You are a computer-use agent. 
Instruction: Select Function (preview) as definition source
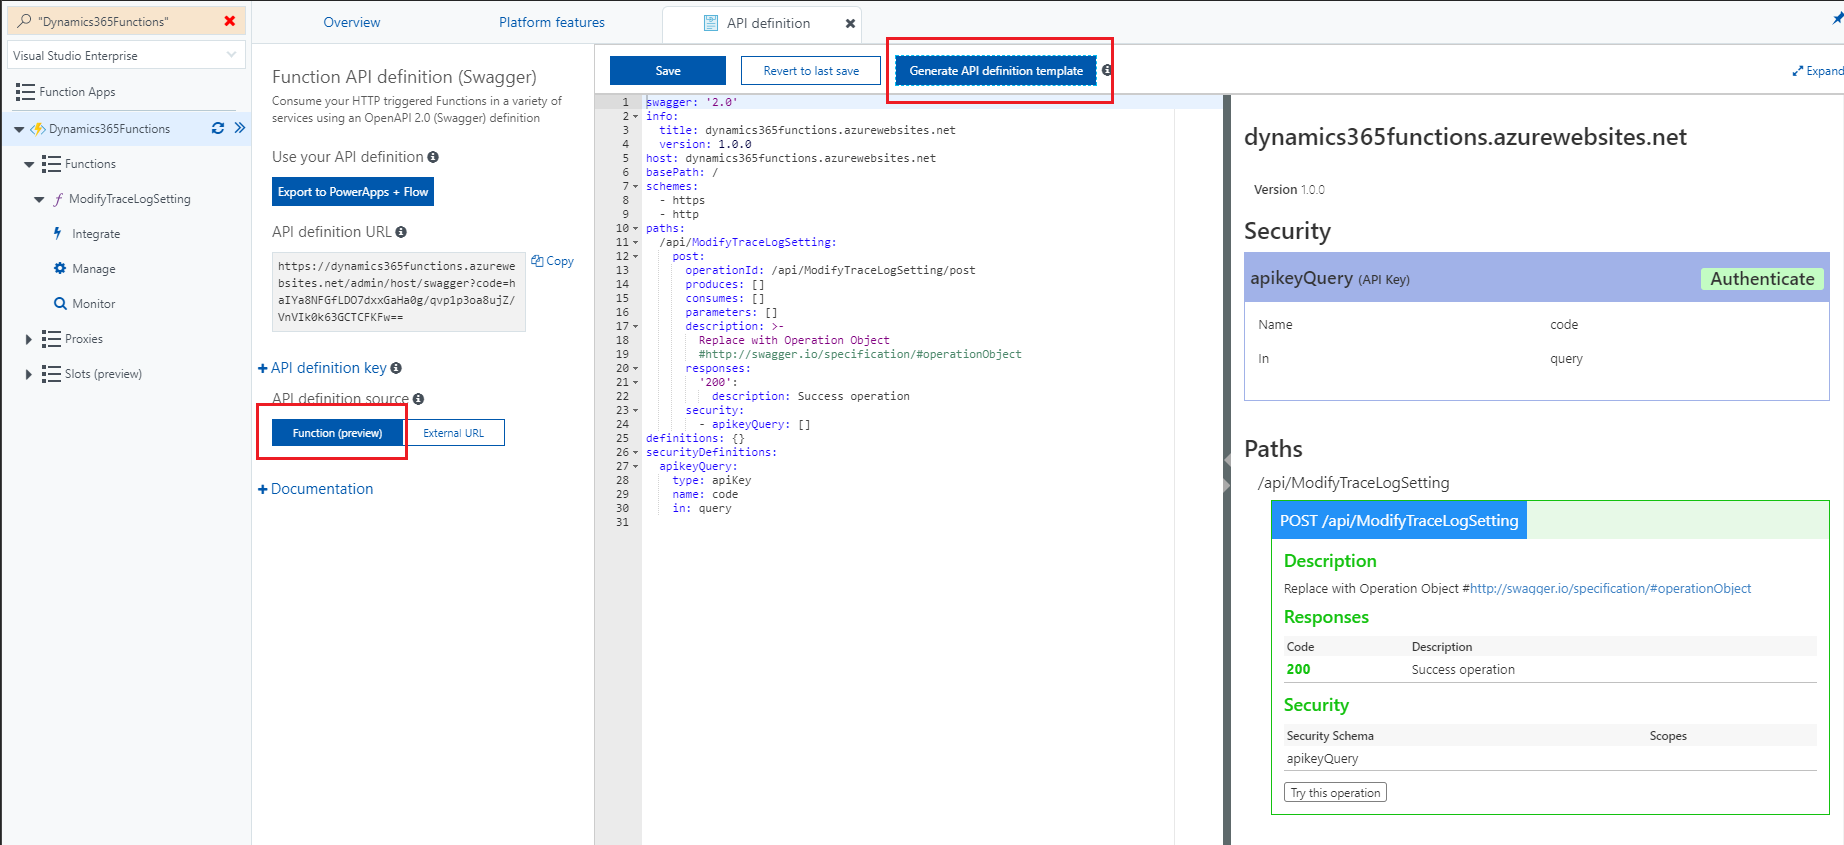pos(337,433)
